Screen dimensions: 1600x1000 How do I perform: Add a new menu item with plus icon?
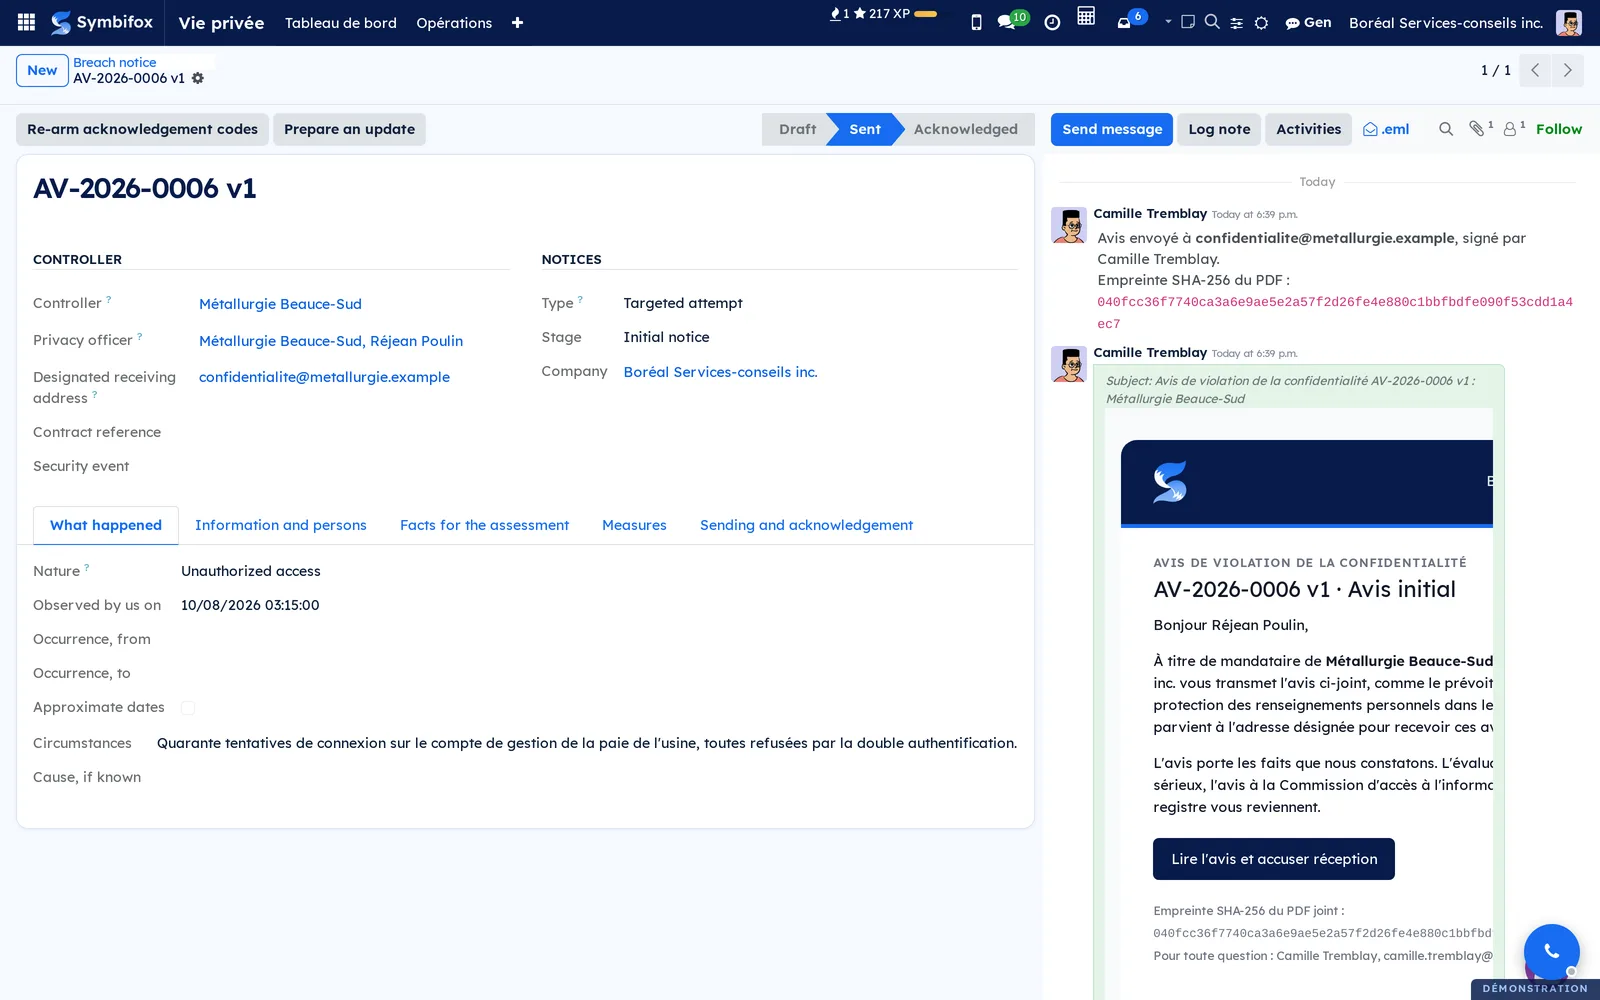pos(517,23)
